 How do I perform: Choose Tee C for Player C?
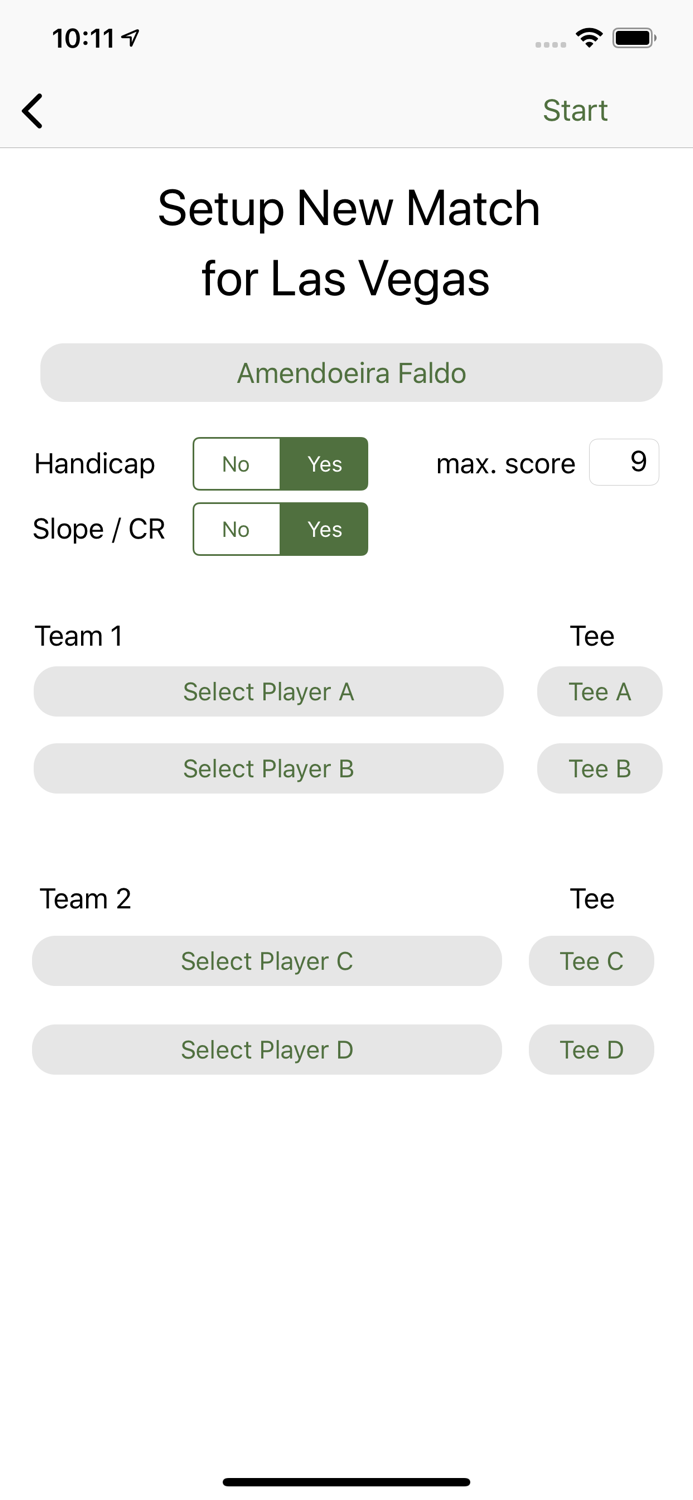[591, 961]
